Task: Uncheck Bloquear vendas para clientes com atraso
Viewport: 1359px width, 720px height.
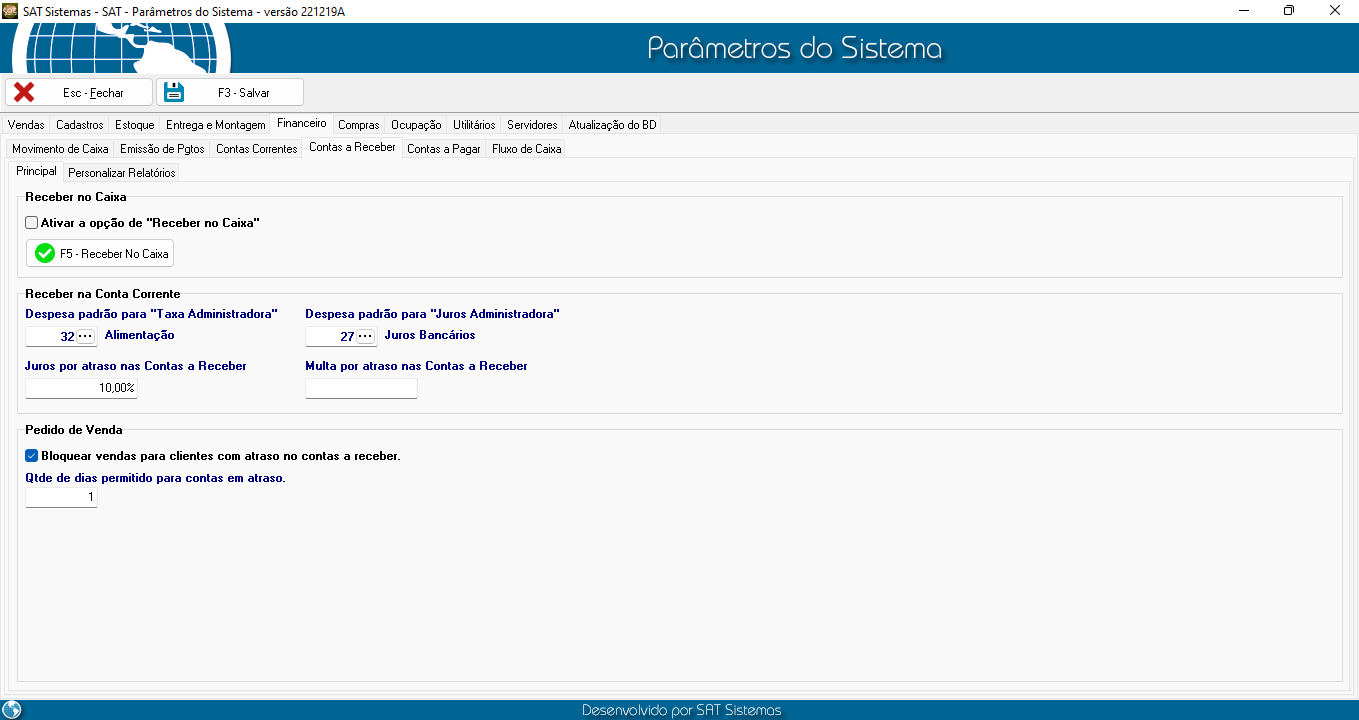Action: [32, 456]
